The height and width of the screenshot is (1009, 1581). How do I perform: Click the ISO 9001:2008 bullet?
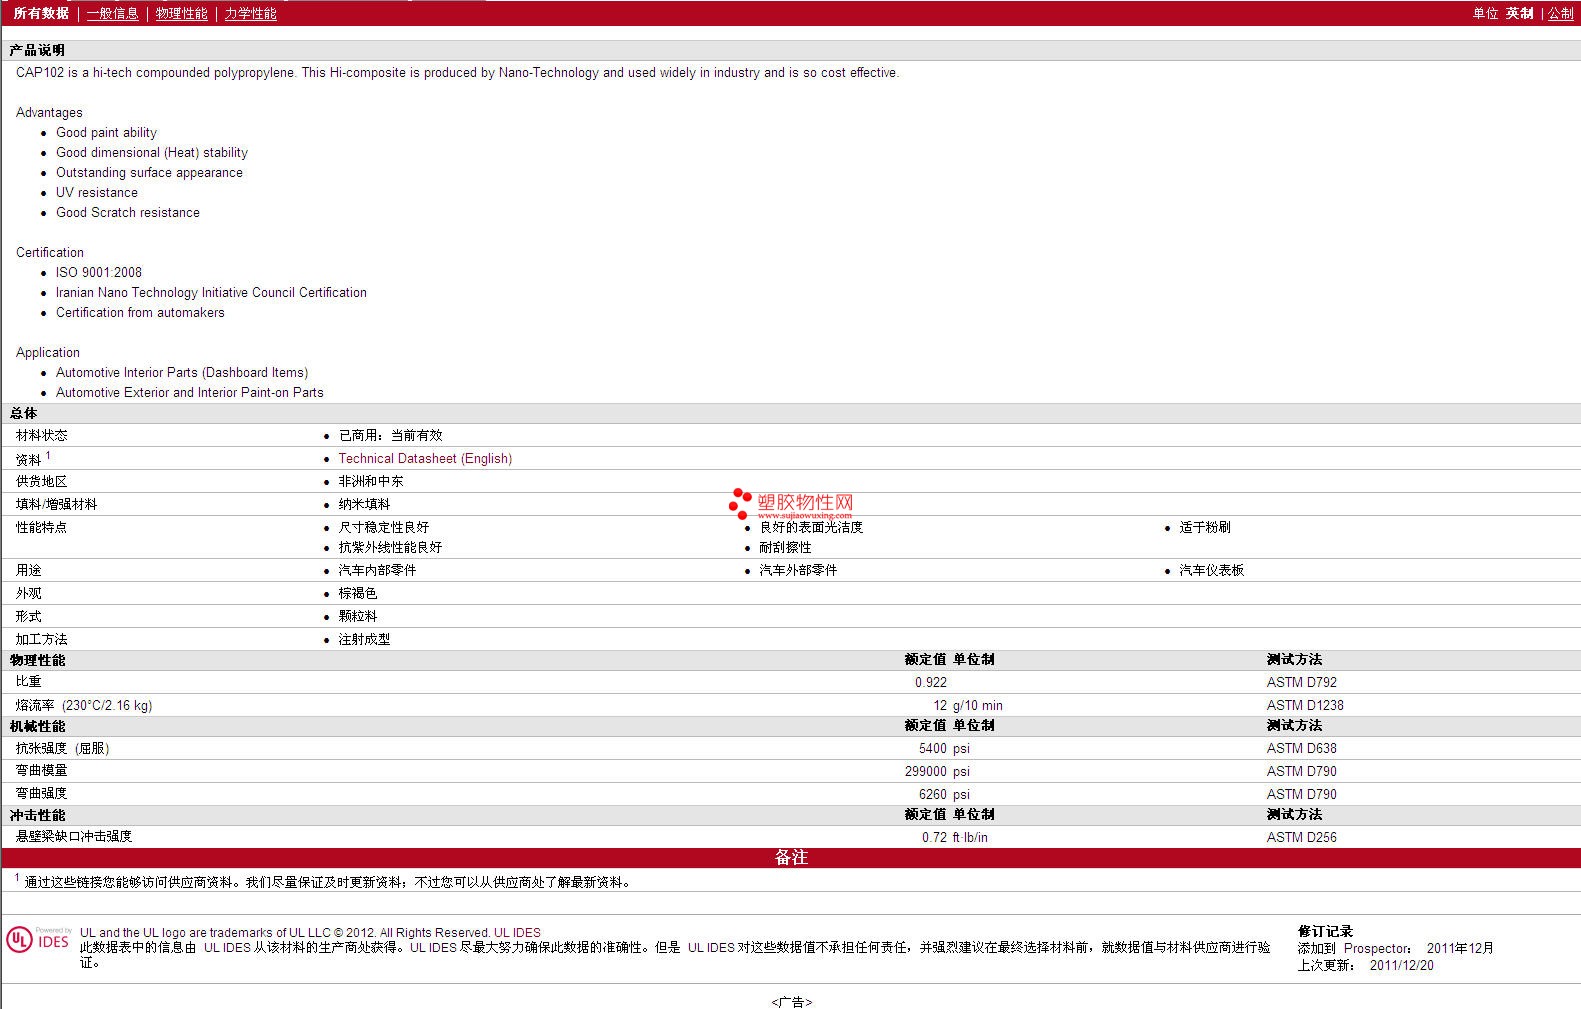coord(99,272)
